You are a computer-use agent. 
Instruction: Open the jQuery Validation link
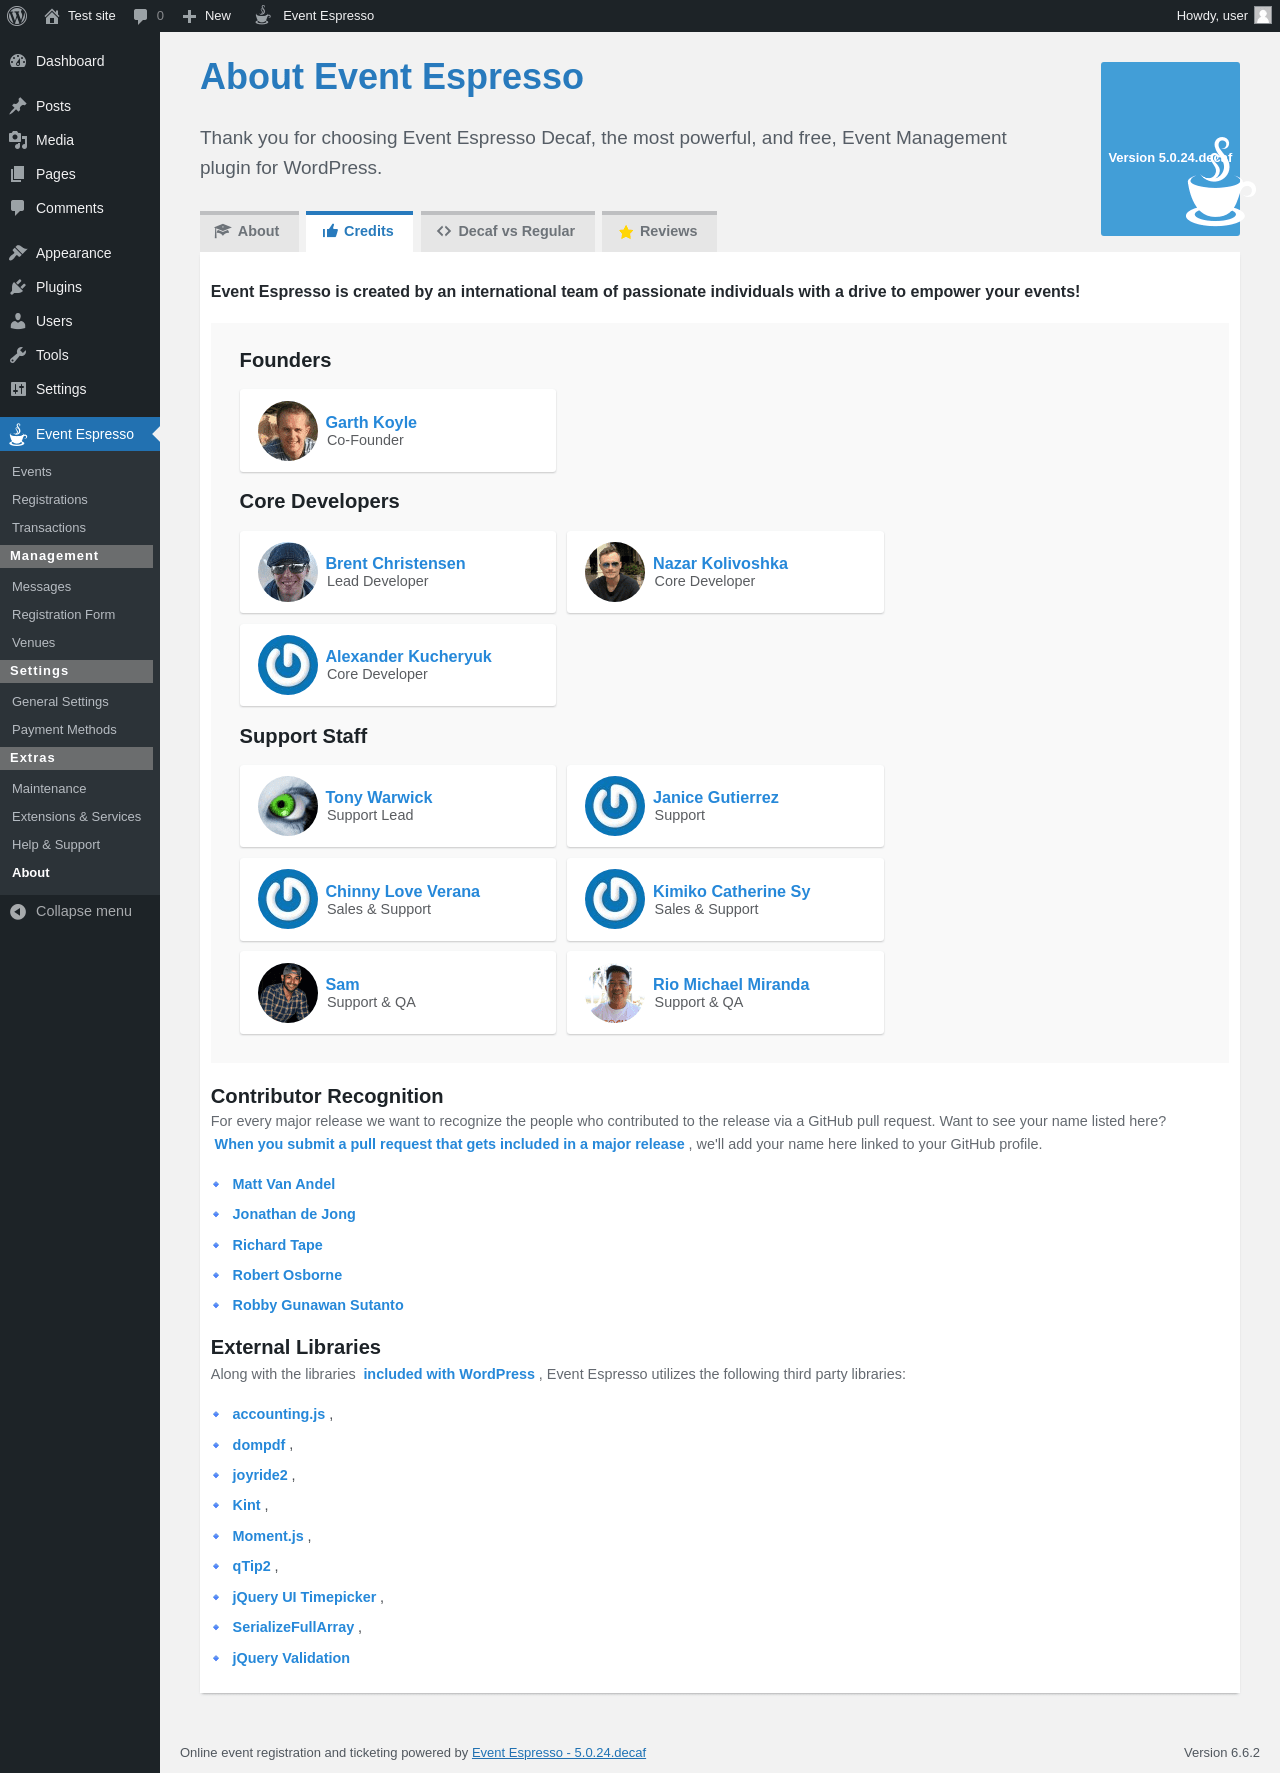291,1658
